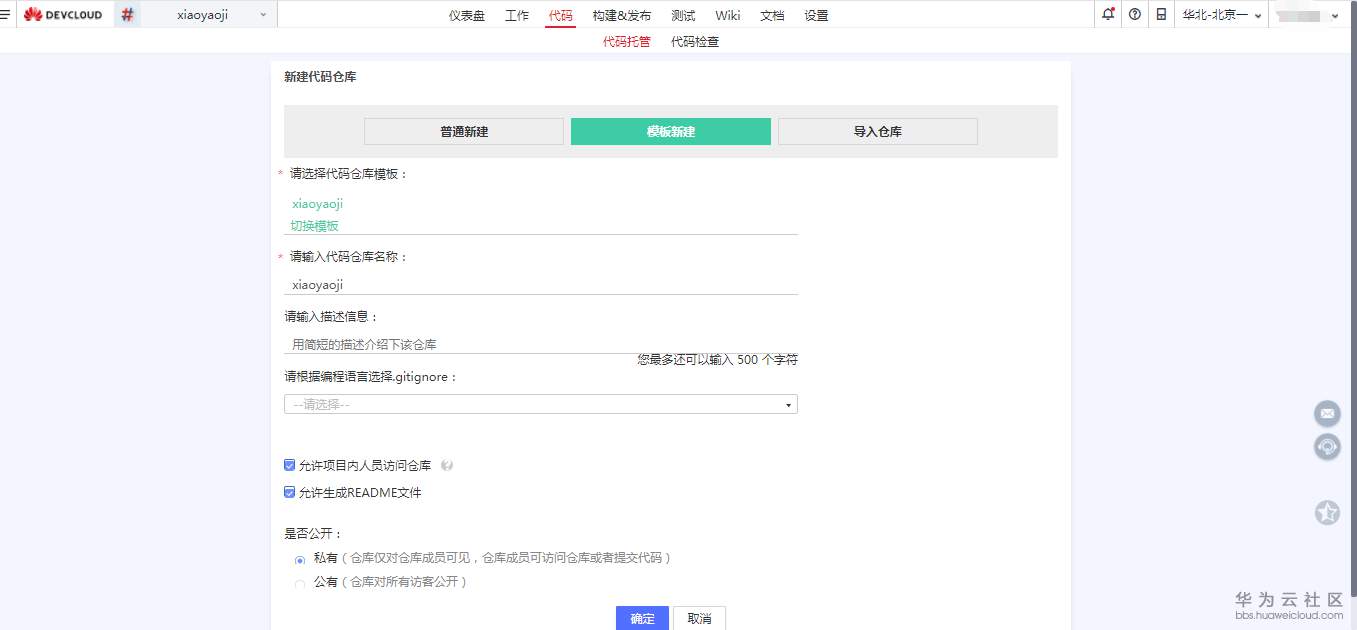This screenshot has width=1357, height=630.
Task: Click the mail feedback icon on right edge
Action: [x=1327, y=413]
